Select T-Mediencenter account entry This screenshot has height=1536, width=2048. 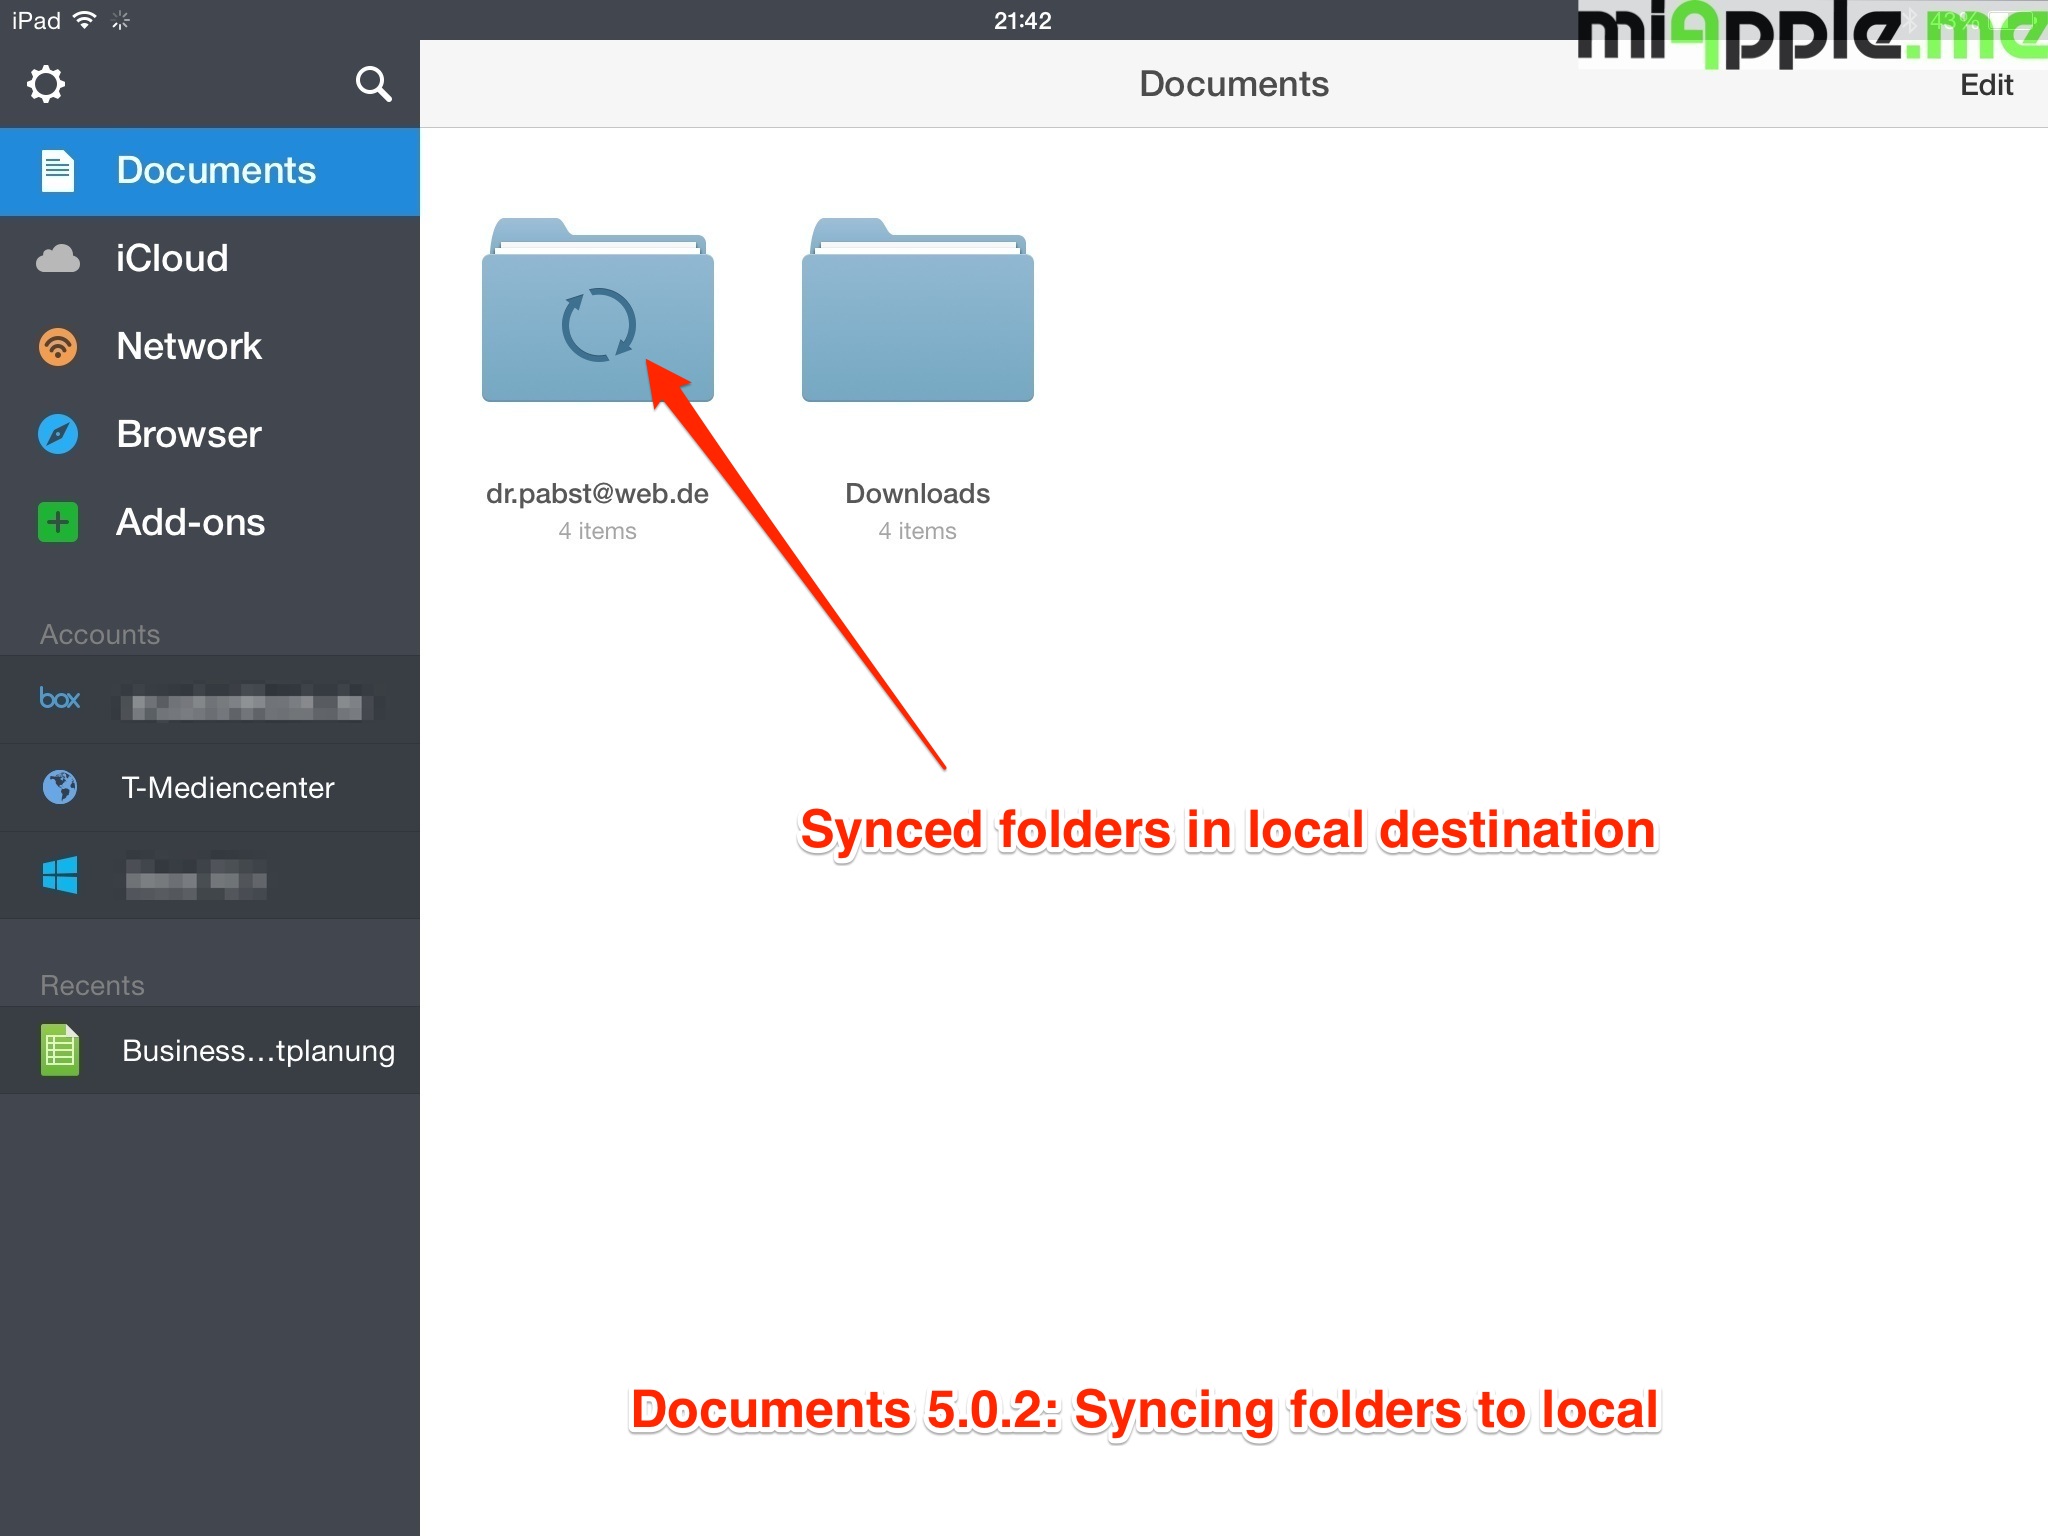point(227,788)
